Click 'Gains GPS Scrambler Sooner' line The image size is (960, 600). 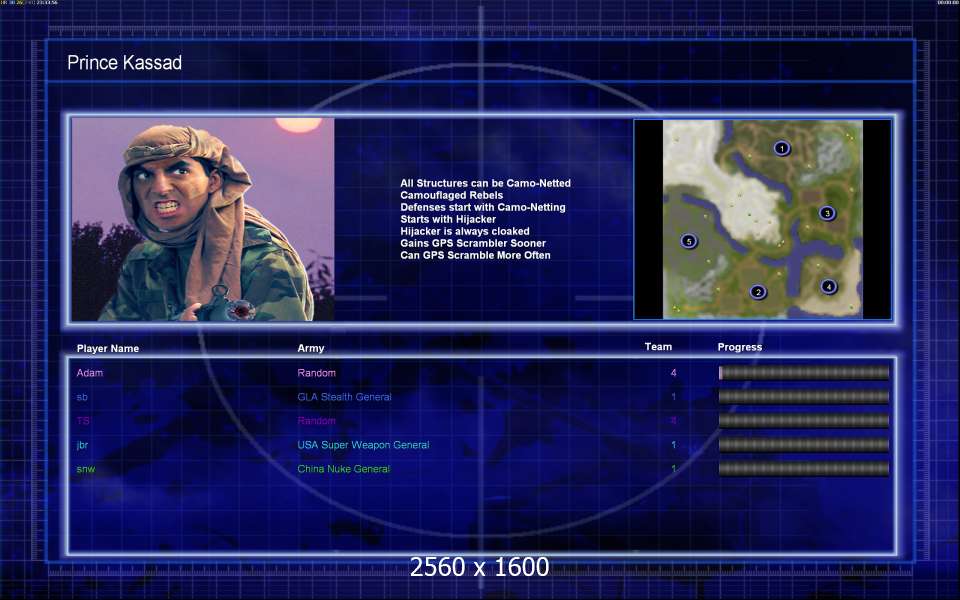473,243
